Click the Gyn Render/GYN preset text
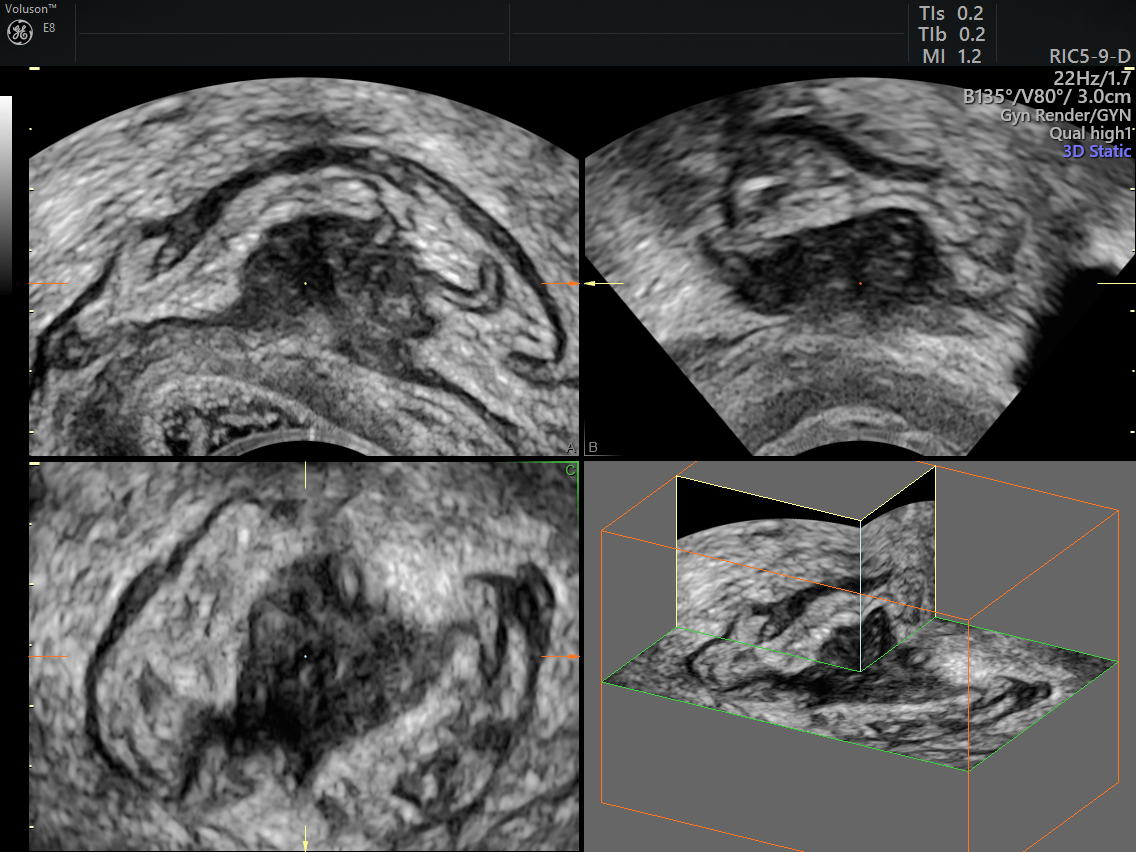The image size is (1136, 852). pos(1066,114)
